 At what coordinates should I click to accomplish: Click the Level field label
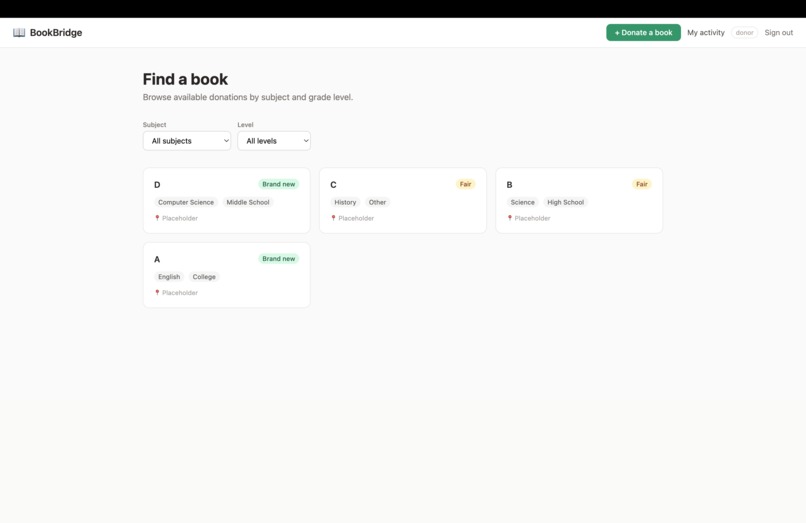[245, 124]
